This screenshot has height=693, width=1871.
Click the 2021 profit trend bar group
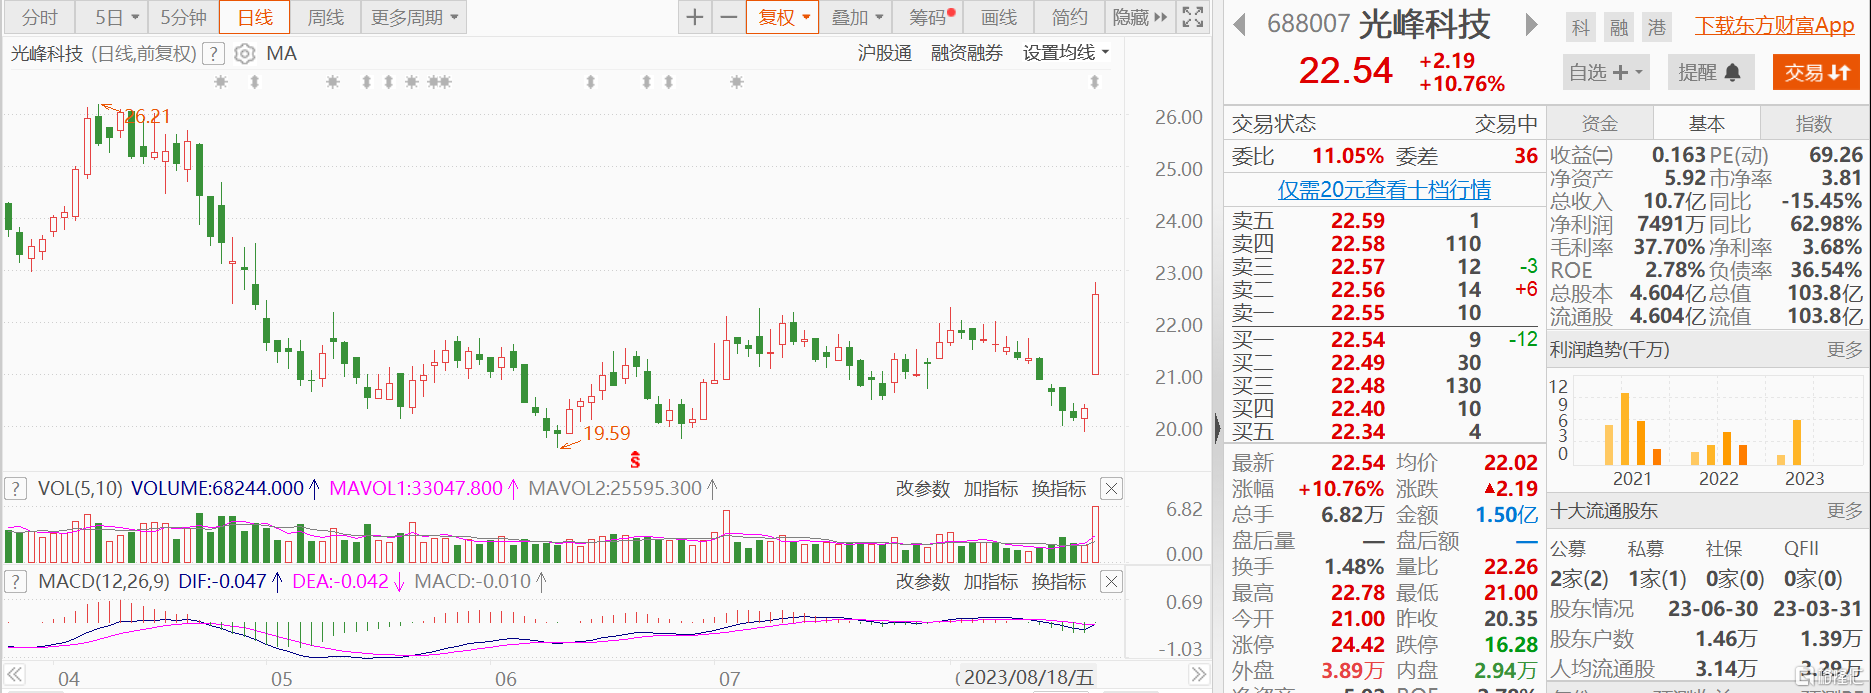point(1632,430)
